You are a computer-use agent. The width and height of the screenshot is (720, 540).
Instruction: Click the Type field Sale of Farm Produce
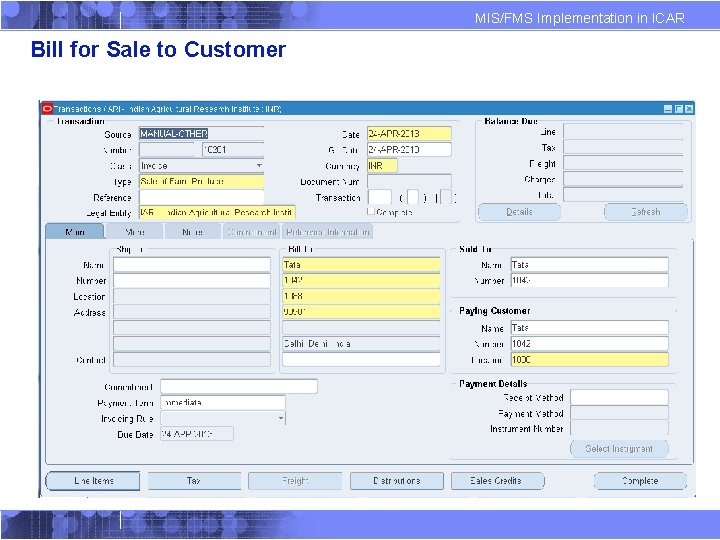click(201, 181)
